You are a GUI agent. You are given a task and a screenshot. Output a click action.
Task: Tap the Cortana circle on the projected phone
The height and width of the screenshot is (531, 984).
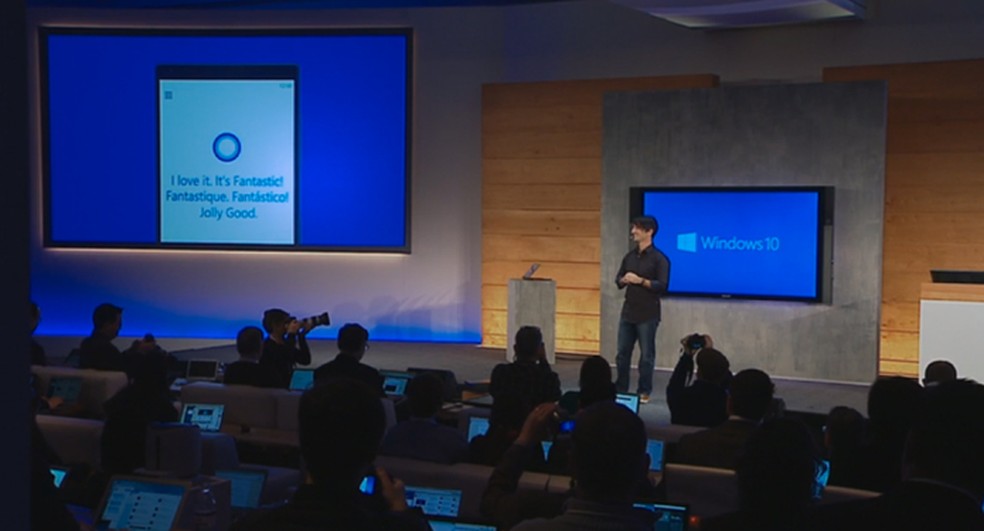227,147
